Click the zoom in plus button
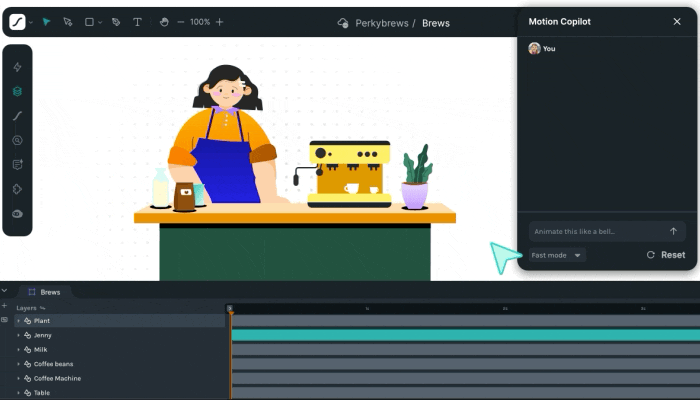Image resolution: width=700 pixels, height=400 pixels. (220, 22)
